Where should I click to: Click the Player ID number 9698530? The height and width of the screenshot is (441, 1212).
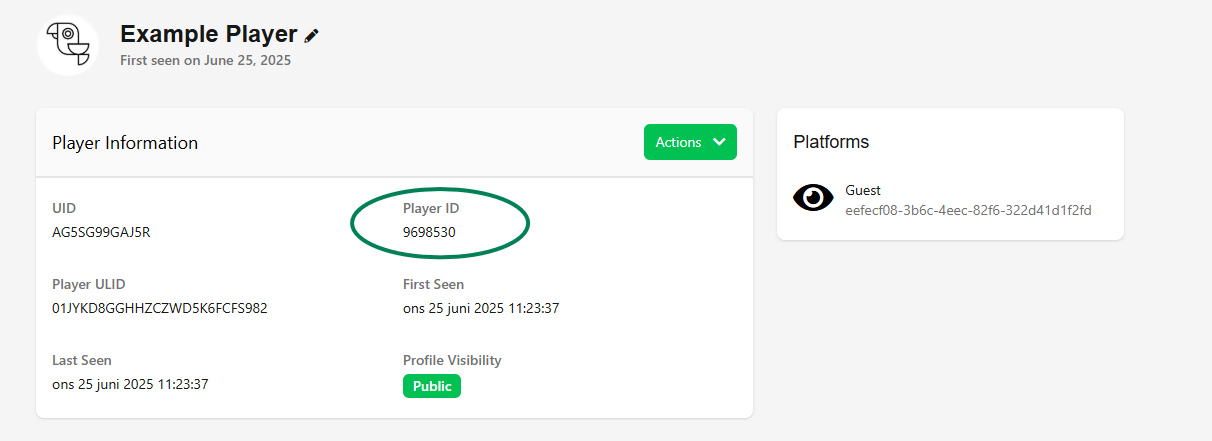coord(430,232)
